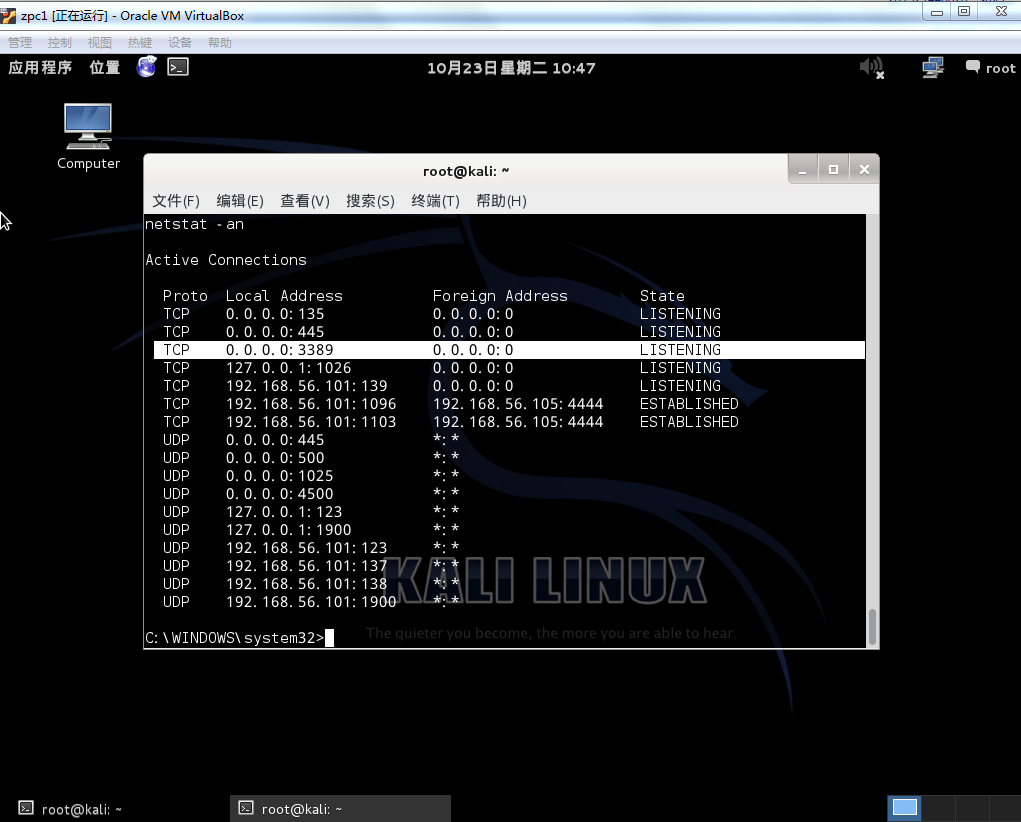Click the terminal vertical scrollbar thumb

point(873,626)
